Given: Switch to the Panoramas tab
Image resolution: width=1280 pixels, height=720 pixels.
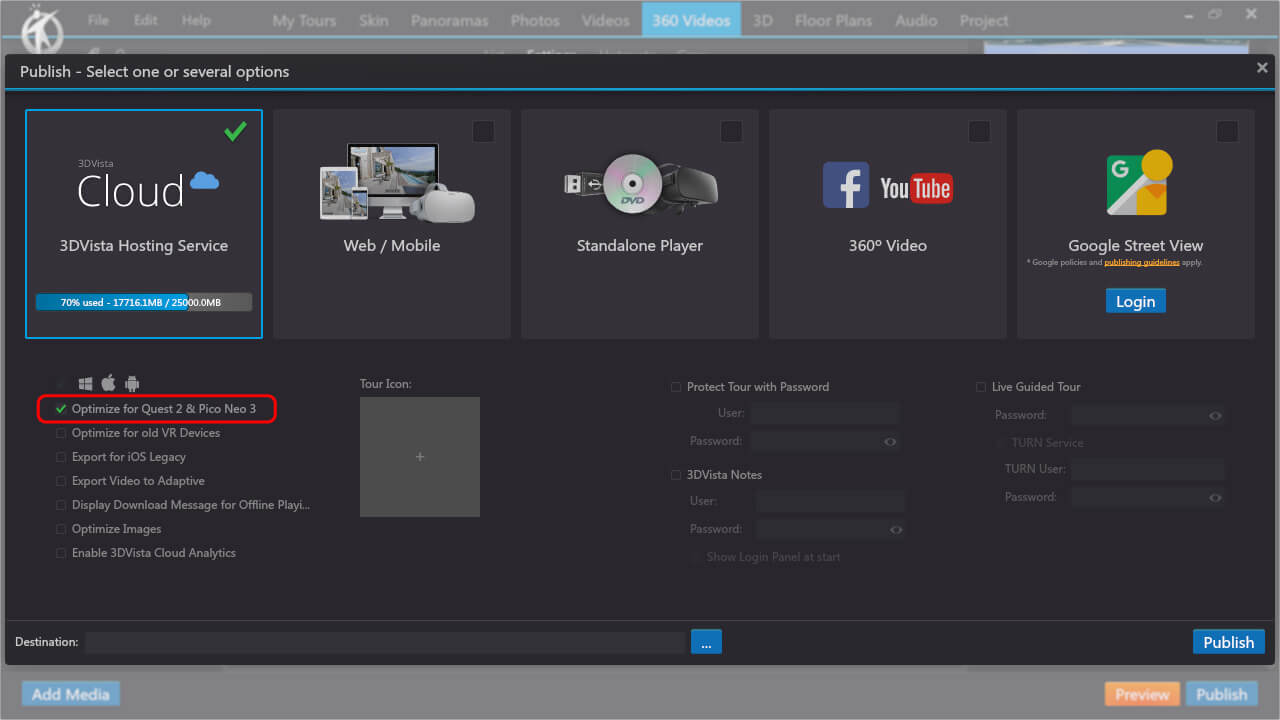Looking at the screenshot, I should point(449,20).
